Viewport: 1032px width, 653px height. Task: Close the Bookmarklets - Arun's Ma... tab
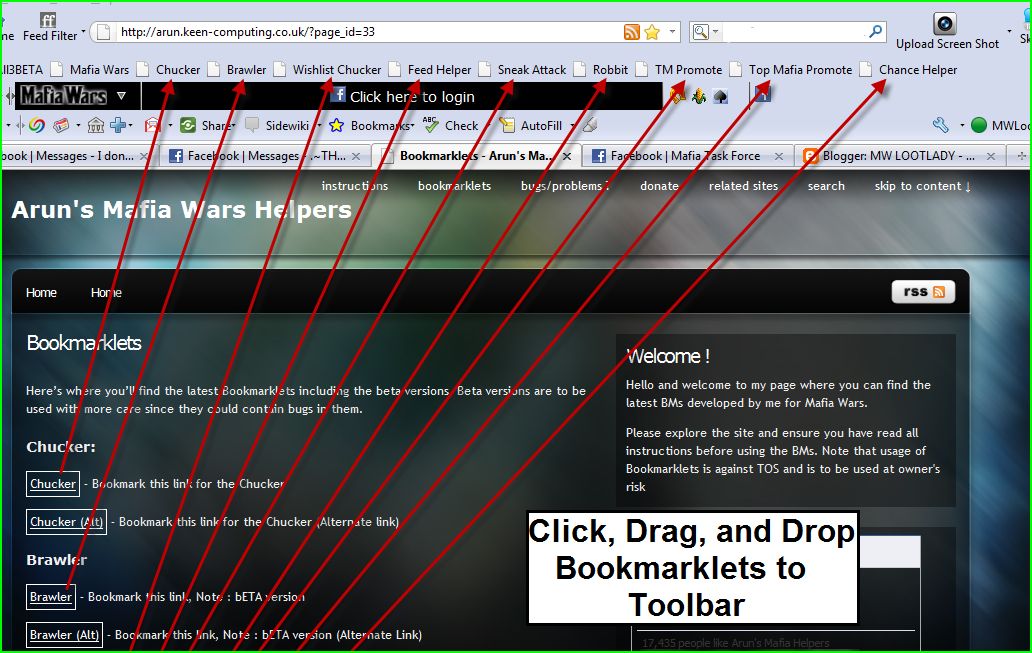point(567,156)
